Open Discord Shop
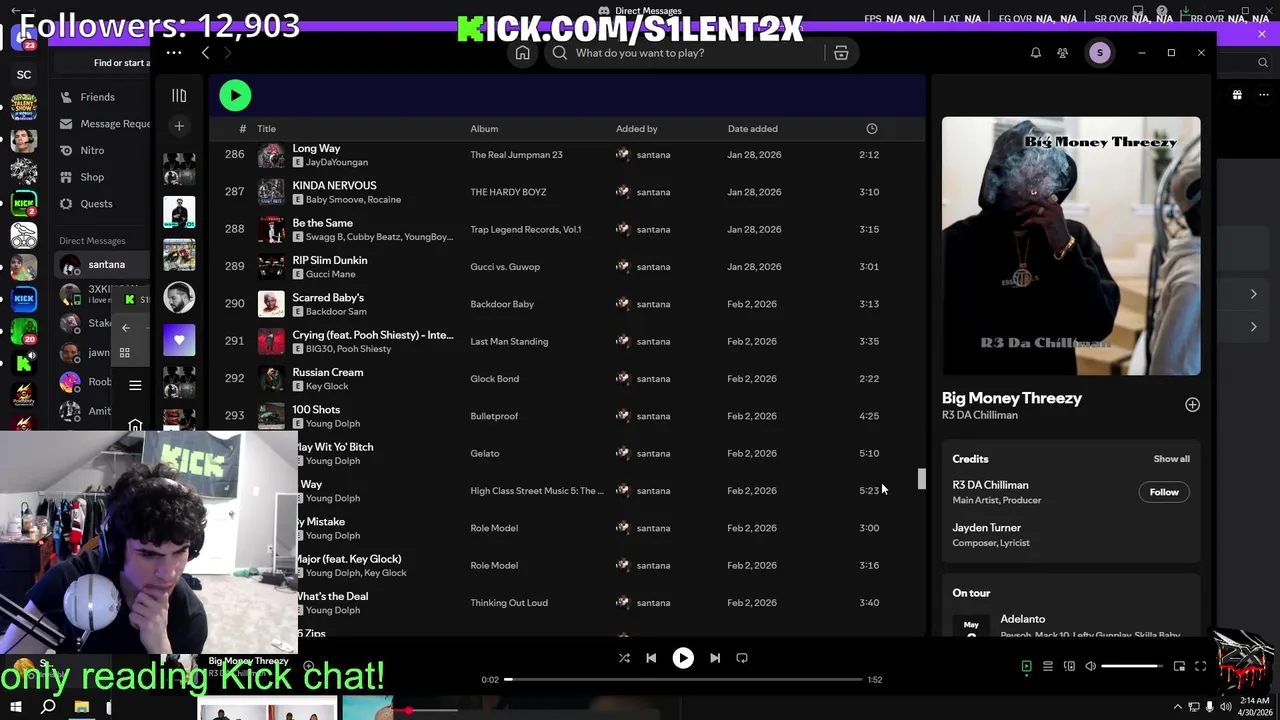1280x720 pixels. tap(92, 177)
